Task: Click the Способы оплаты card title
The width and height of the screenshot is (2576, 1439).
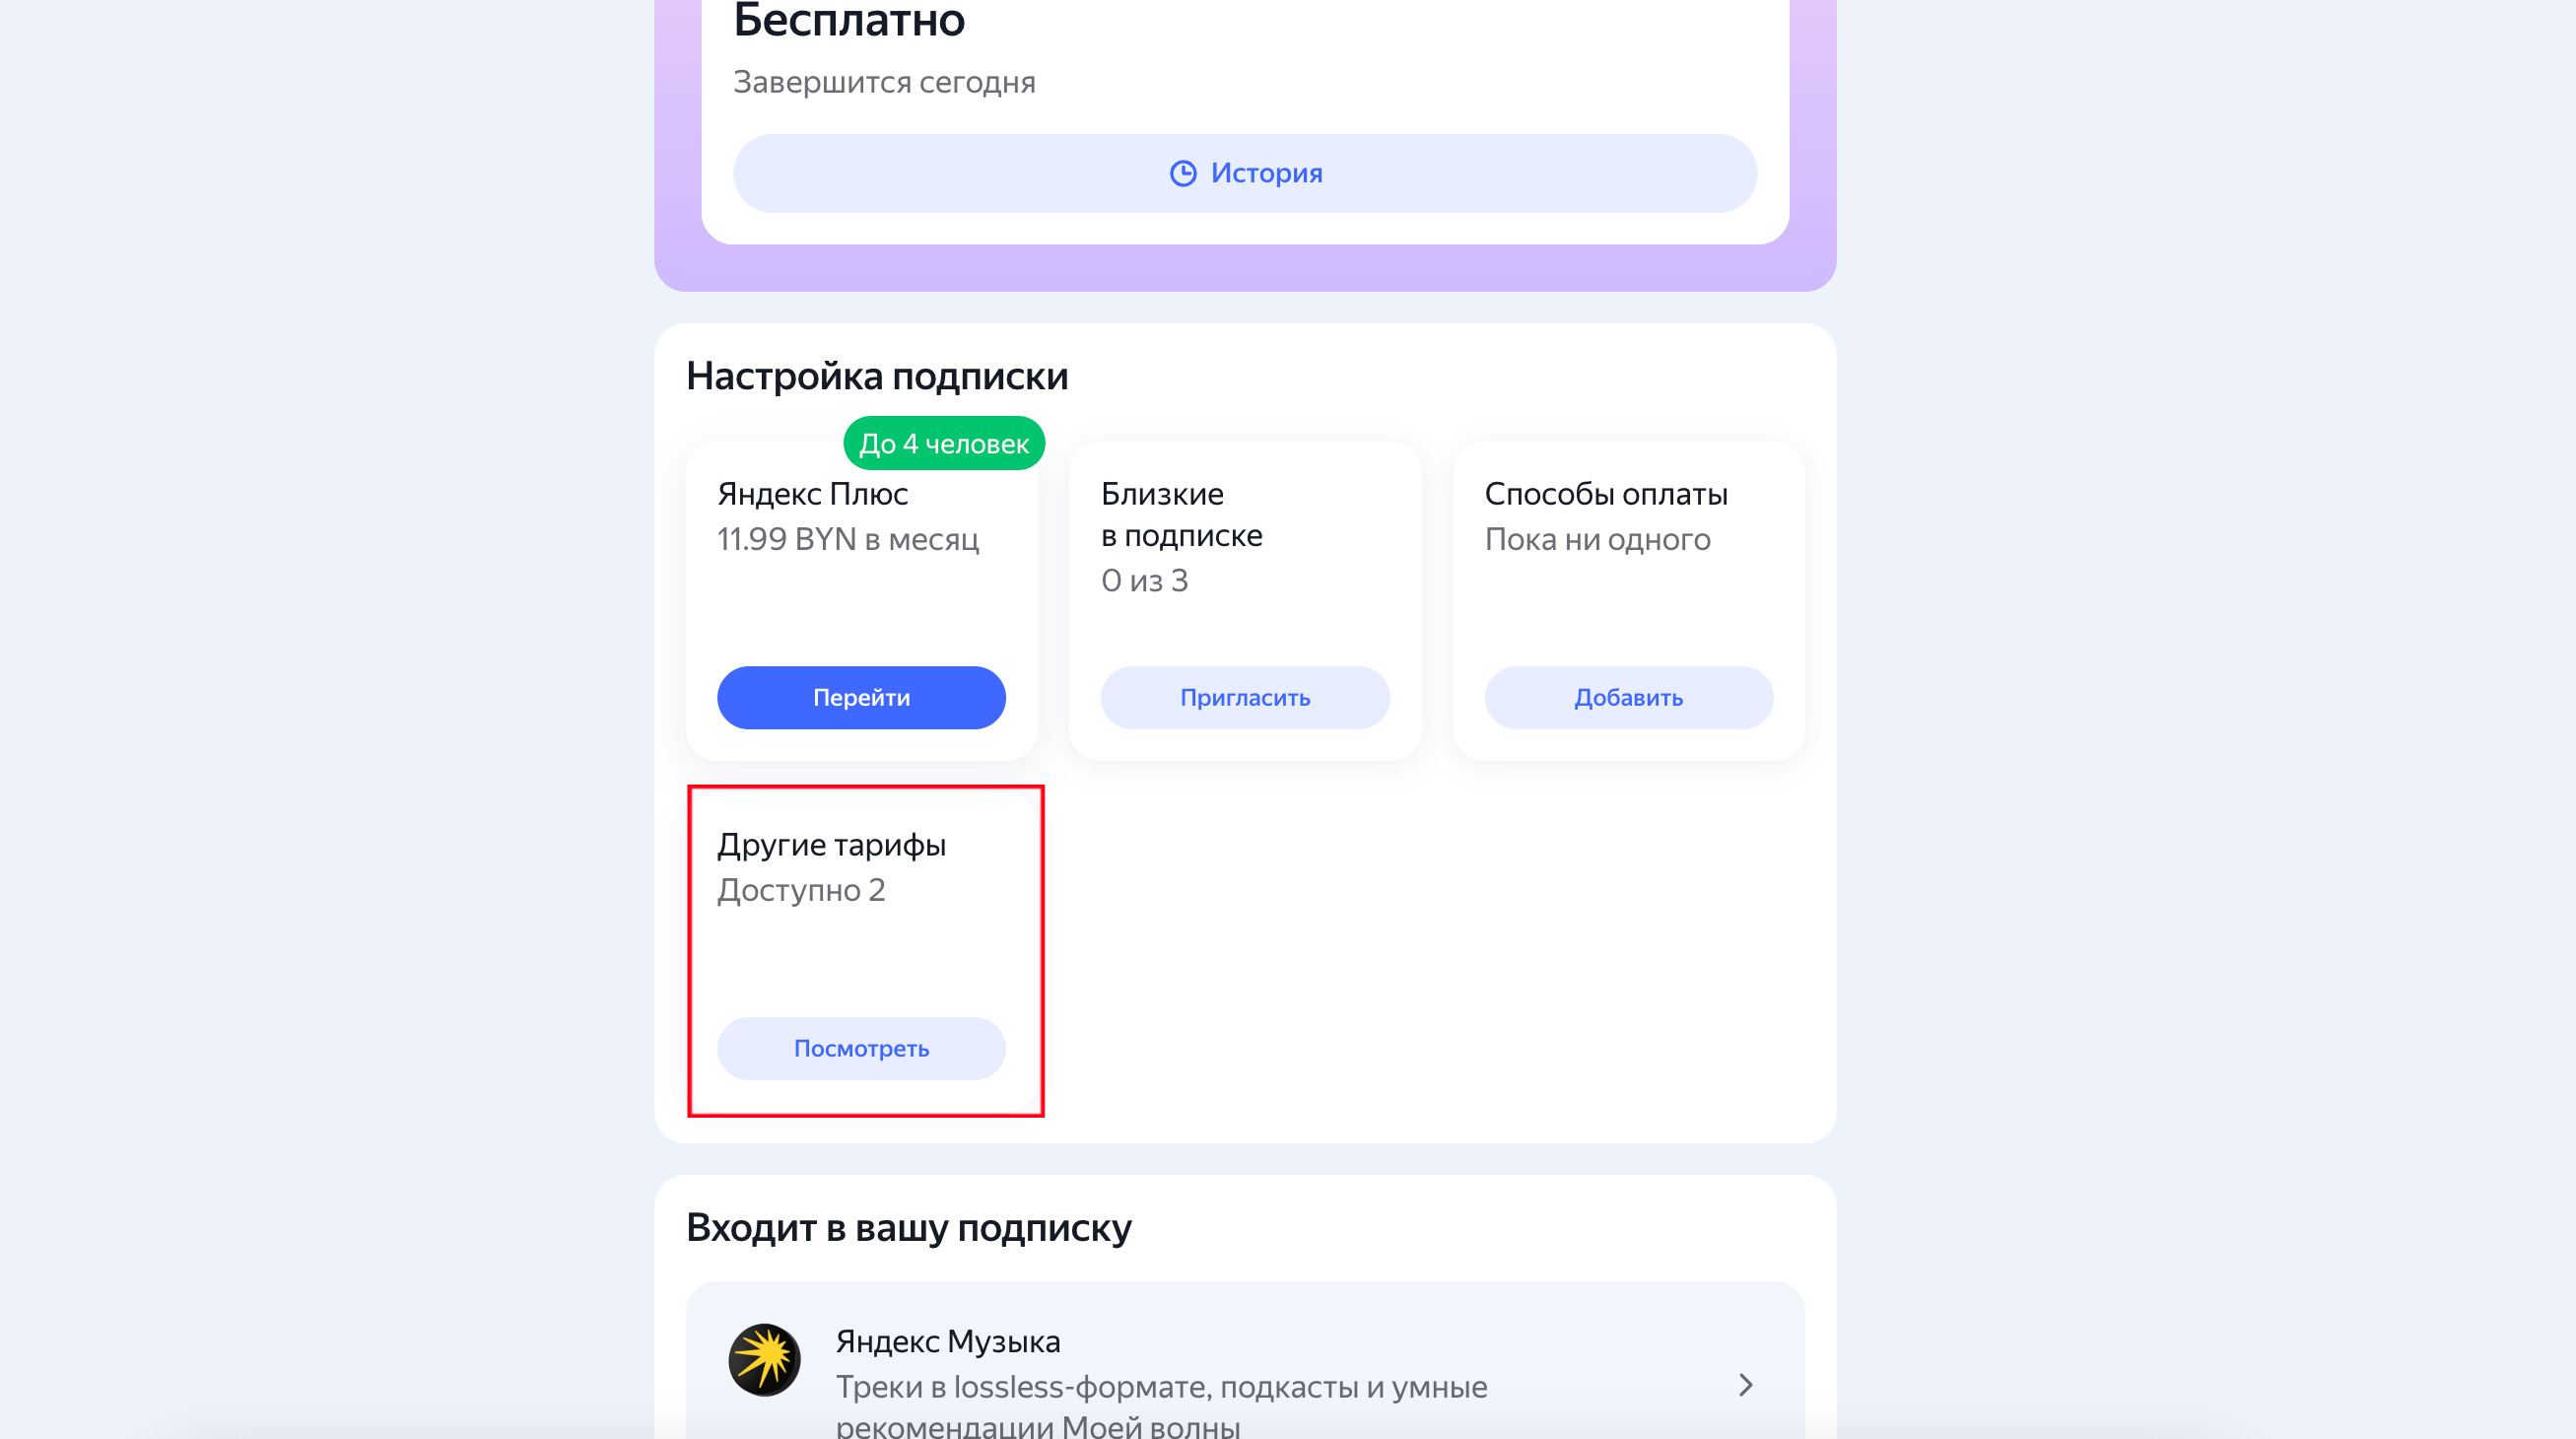Action: (1605, 494)
